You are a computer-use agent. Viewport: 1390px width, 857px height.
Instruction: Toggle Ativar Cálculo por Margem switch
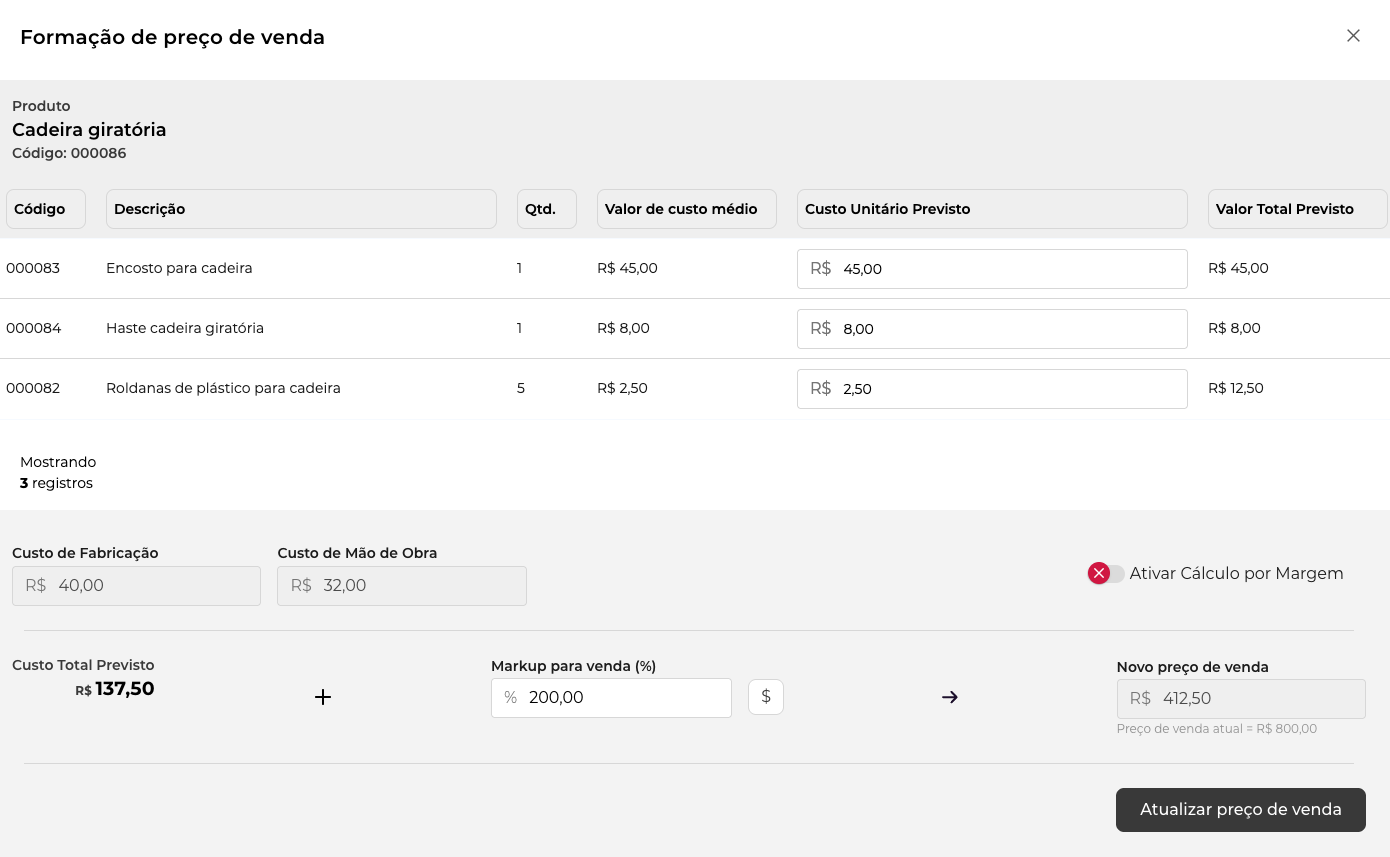click(x=1106, y=573)
